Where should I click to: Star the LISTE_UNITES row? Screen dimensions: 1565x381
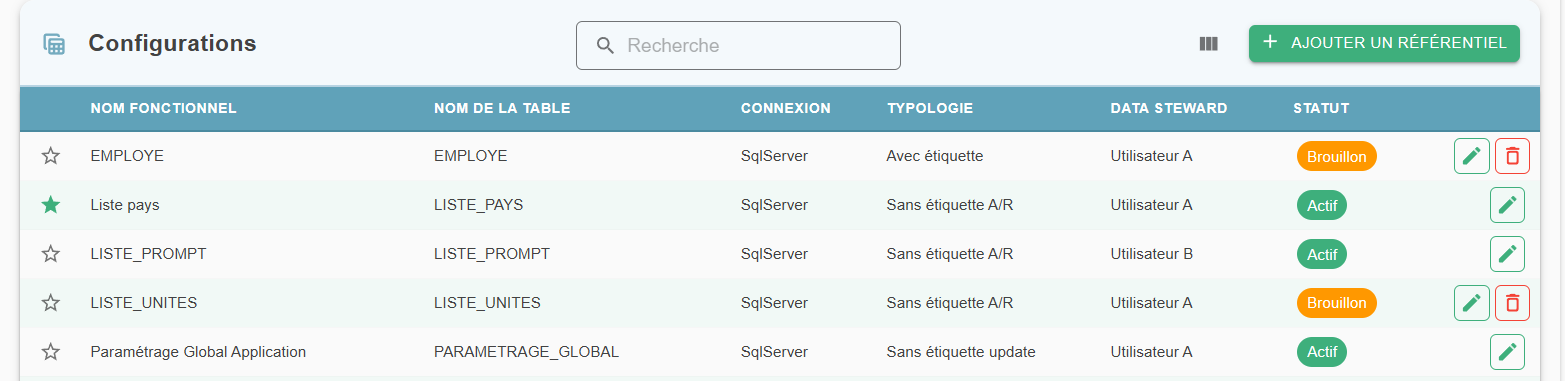[51, 302]
